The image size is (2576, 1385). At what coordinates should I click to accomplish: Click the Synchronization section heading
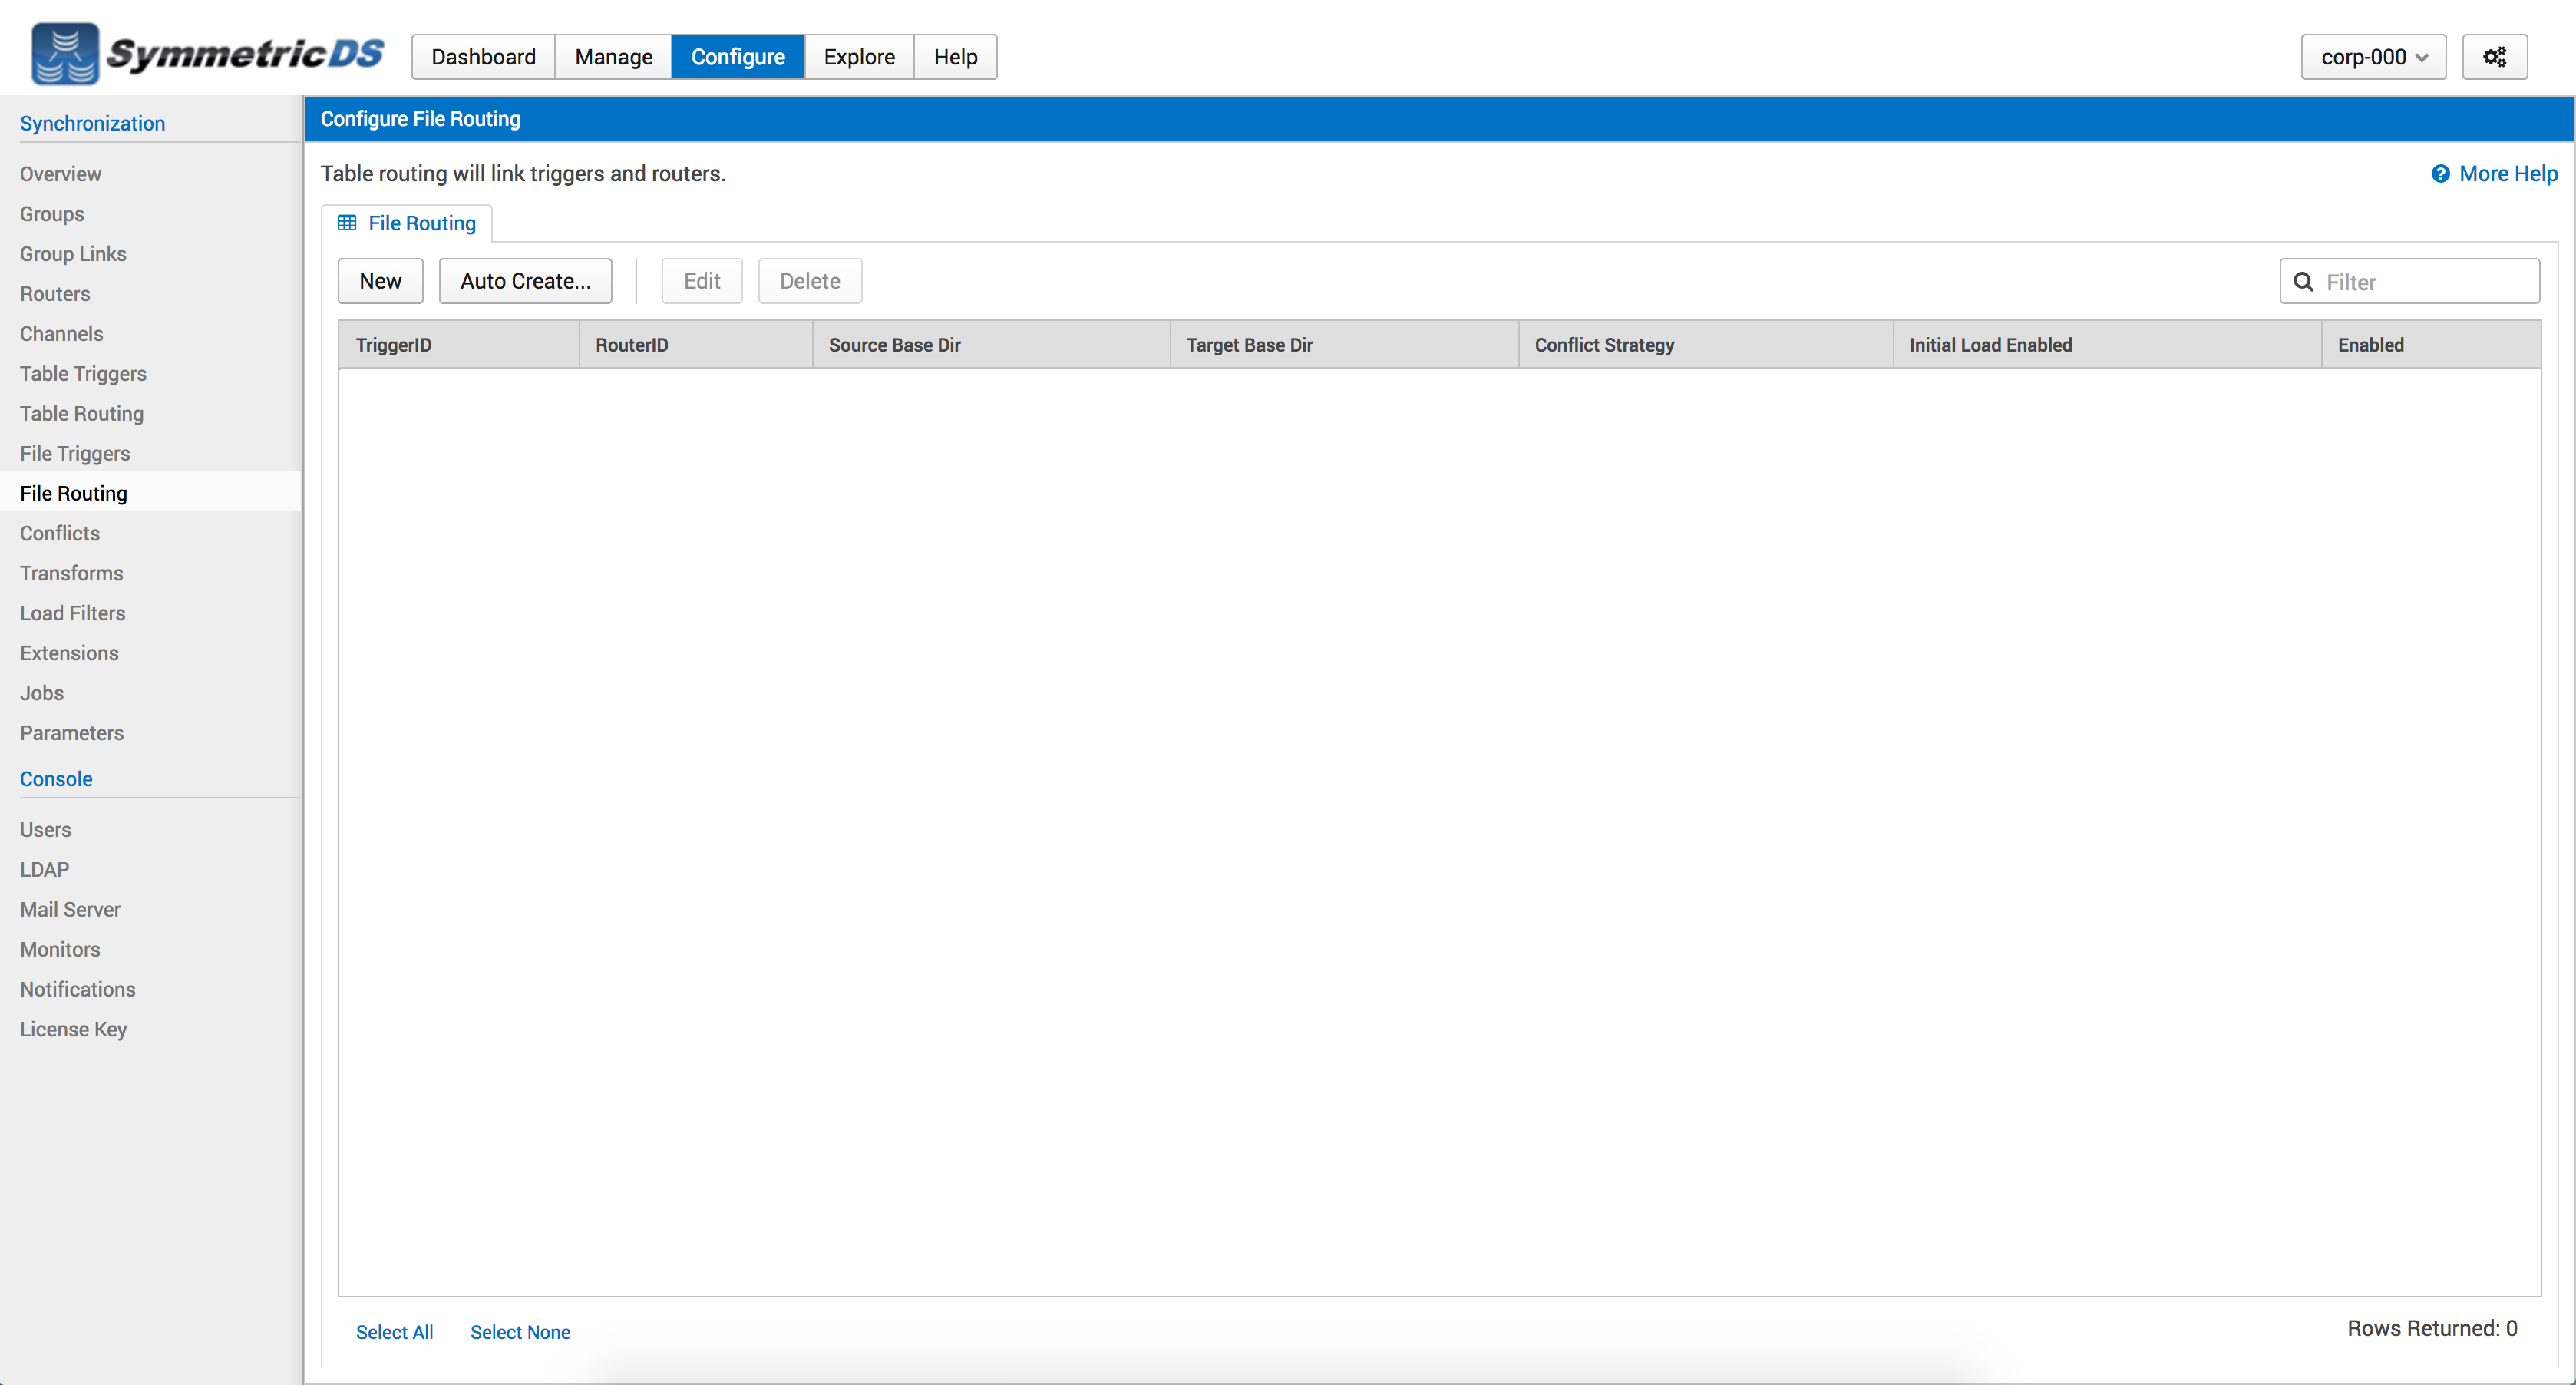click(92, 123)
